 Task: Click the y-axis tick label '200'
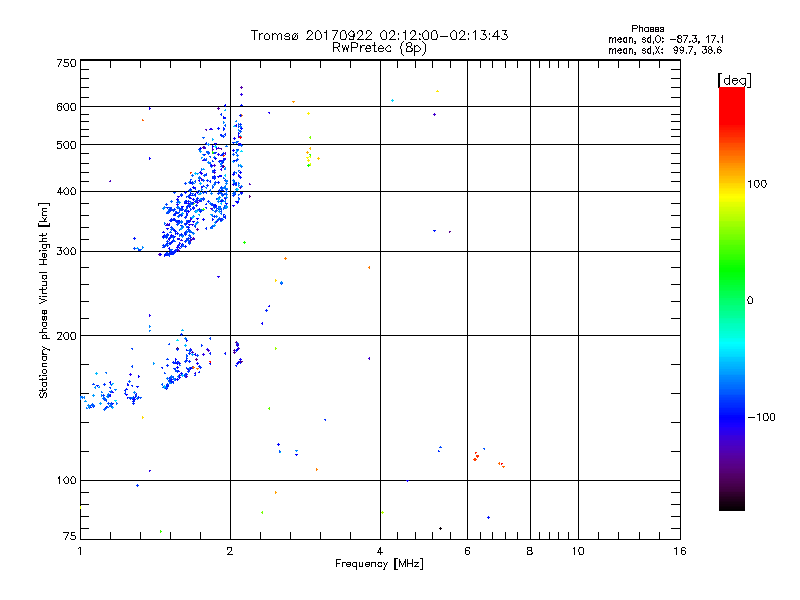[66, 336]
